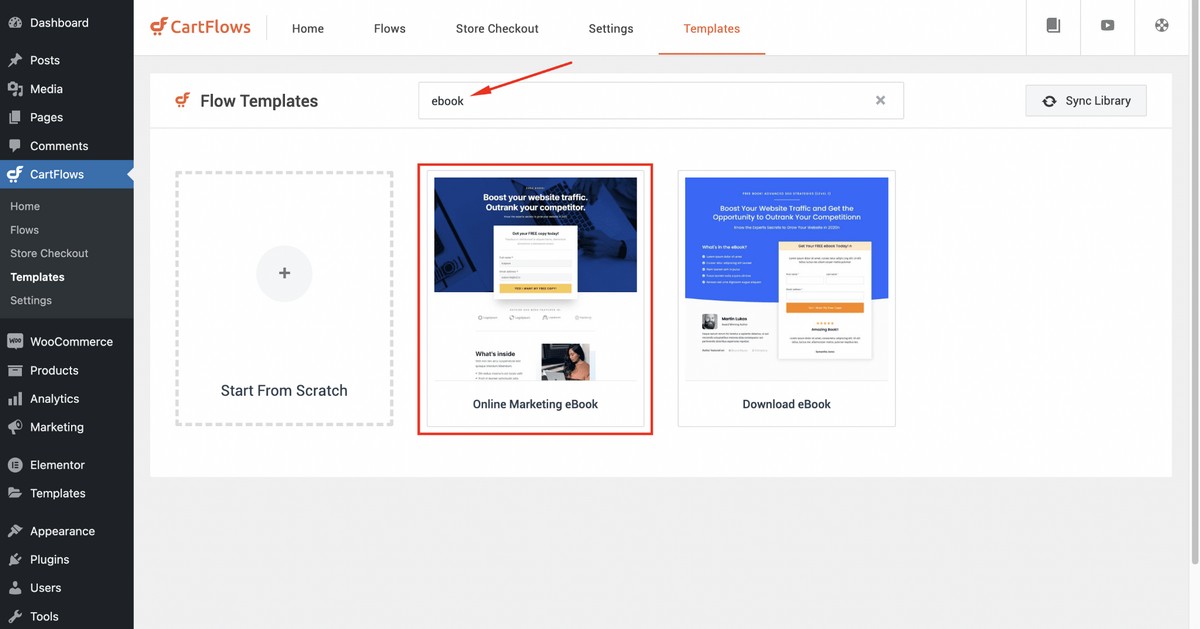
Task: Click the CartFlows sidebar menu icon
Action: [15, 174]
